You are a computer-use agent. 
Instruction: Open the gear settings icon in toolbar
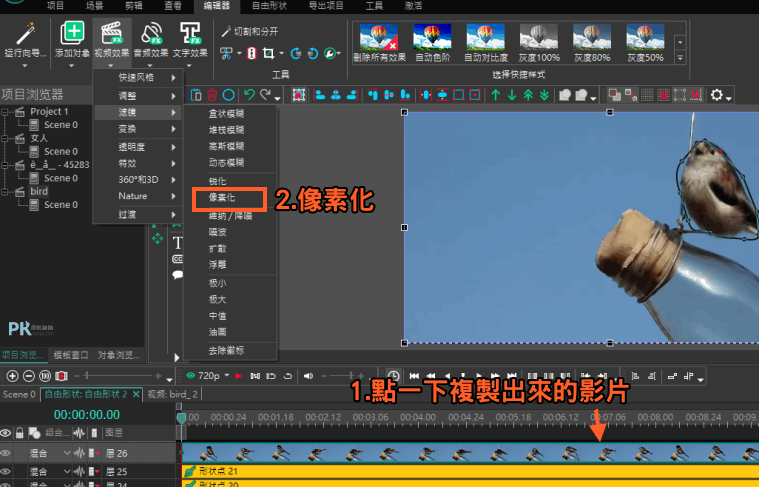(x=716, y=95)
